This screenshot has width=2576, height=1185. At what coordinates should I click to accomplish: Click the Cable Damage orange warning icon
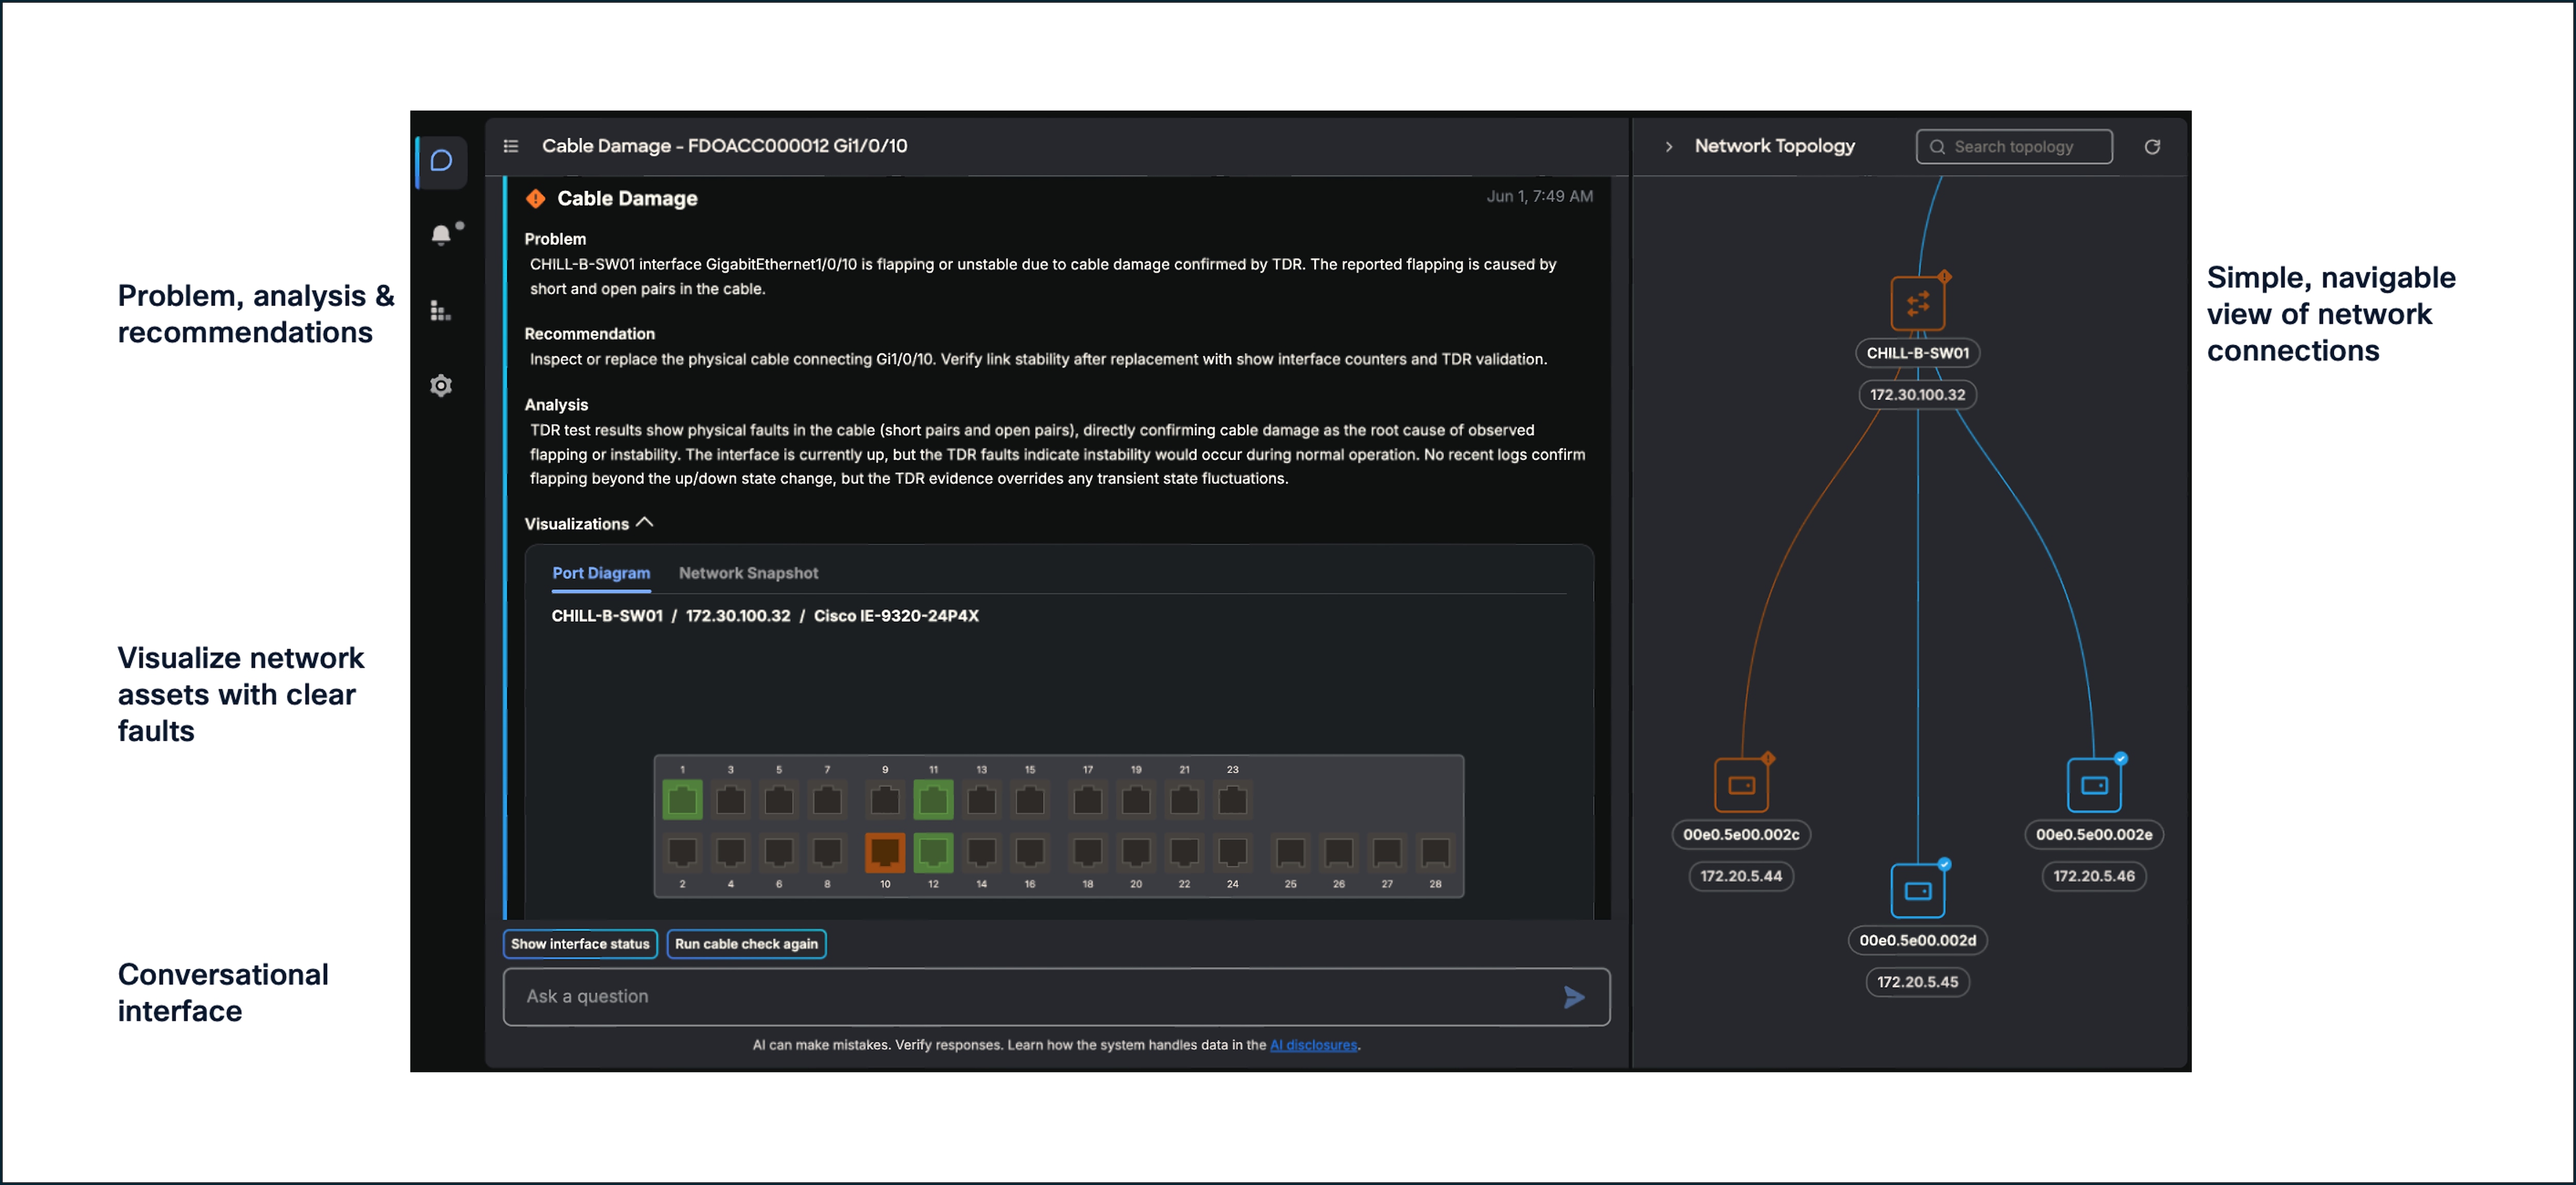(536, 198)
